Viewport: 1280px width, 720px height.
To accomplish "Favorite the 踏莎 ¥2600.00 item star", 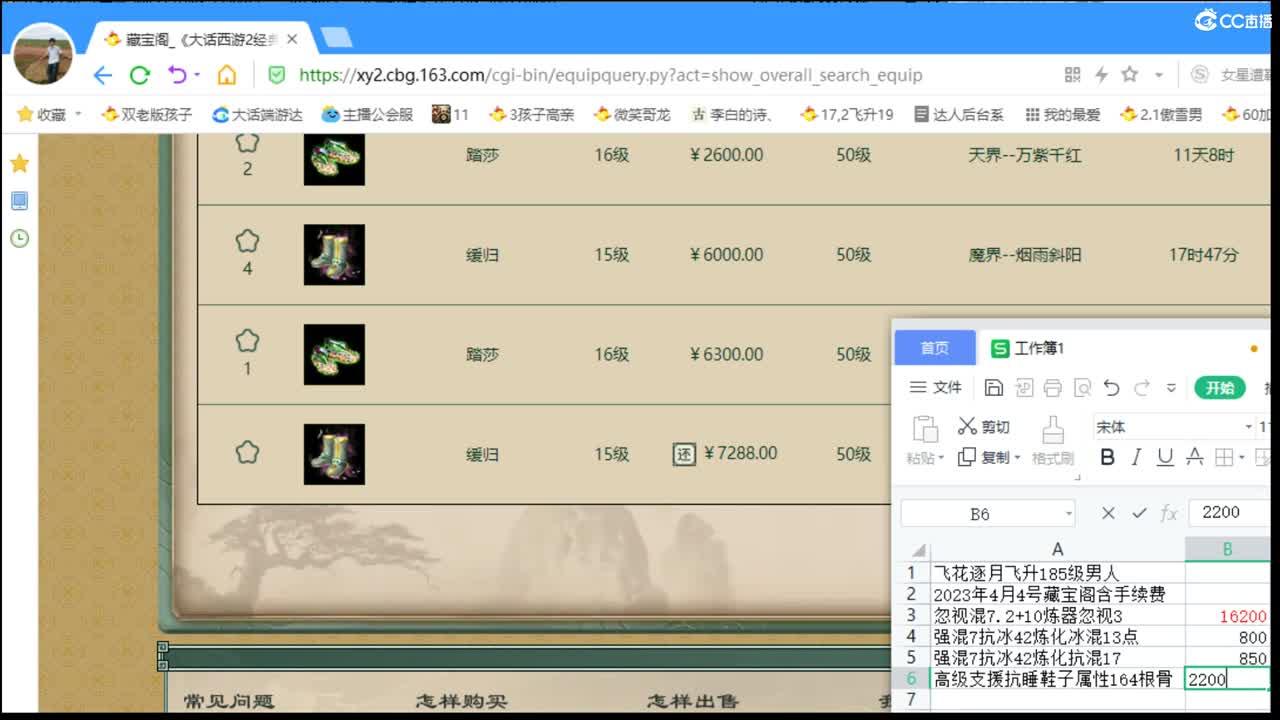I will (x=247, y=143).
